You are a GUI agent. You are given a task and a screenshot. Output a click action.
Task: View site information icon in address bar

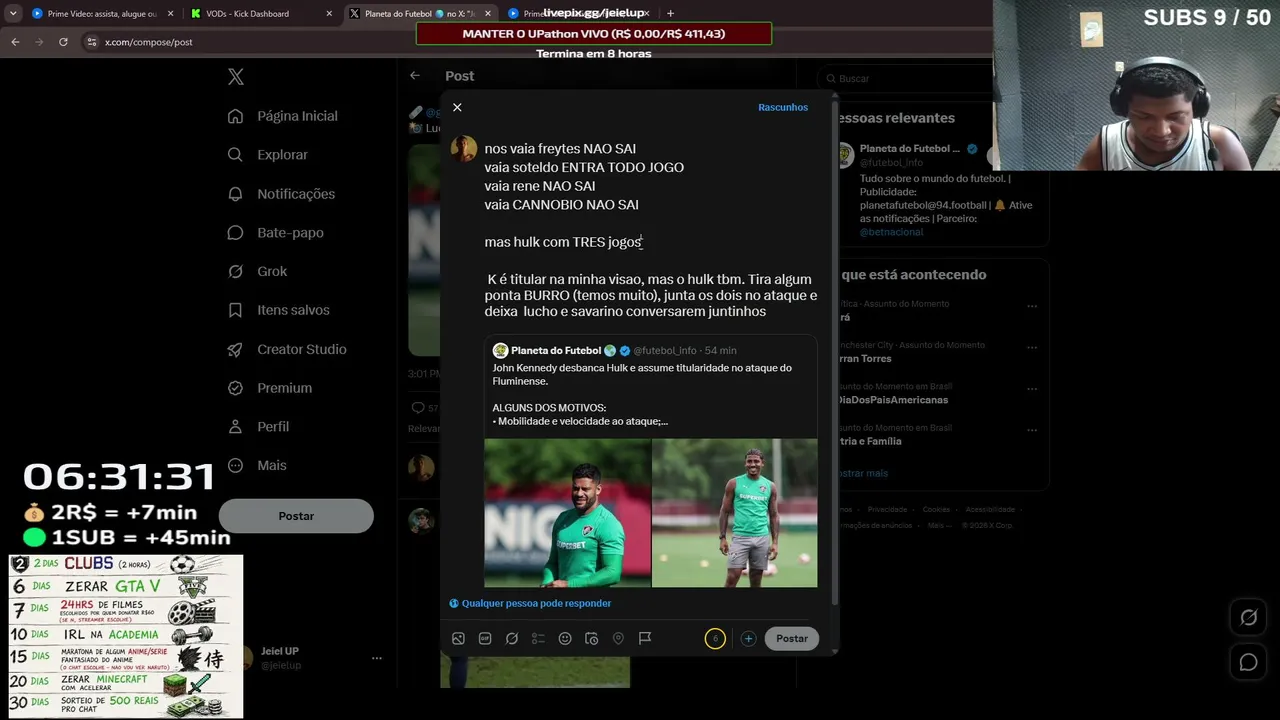tap(92, 42)
